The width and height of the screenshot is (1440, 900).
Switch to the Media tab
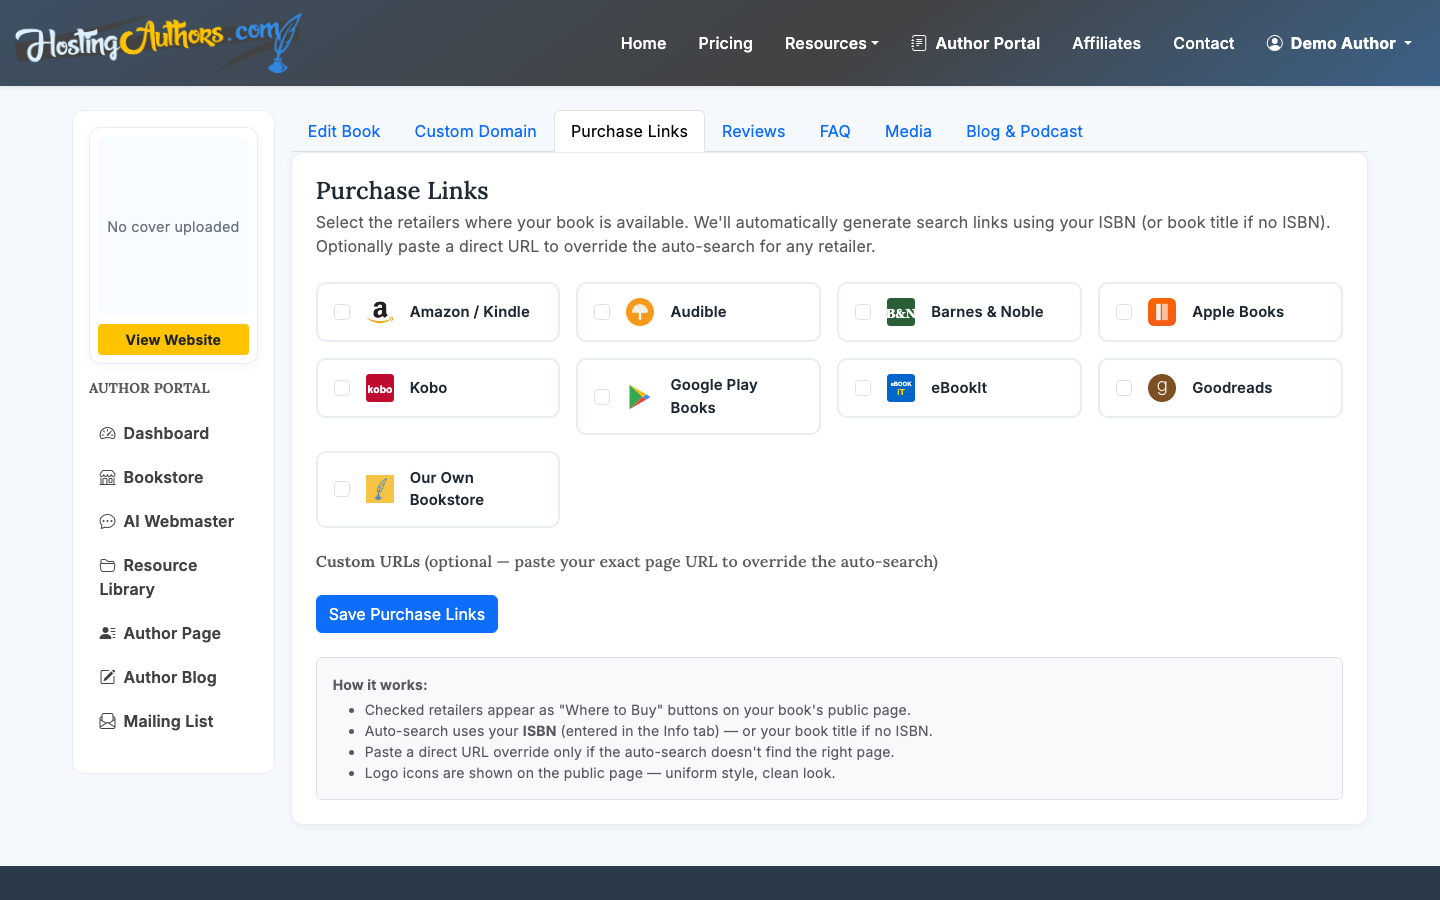point(908,131)
